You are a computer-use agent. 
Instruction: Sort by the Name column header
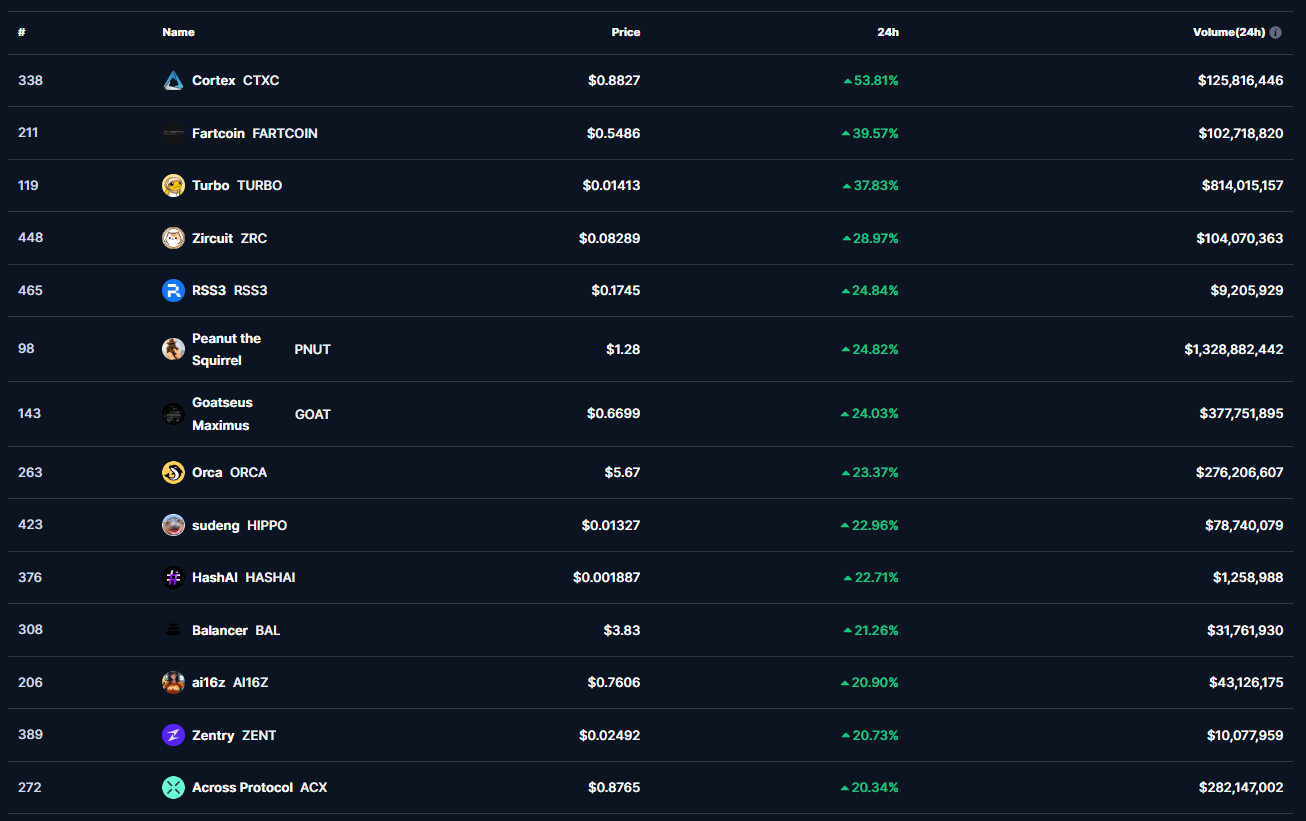click(x=178, y=32)
